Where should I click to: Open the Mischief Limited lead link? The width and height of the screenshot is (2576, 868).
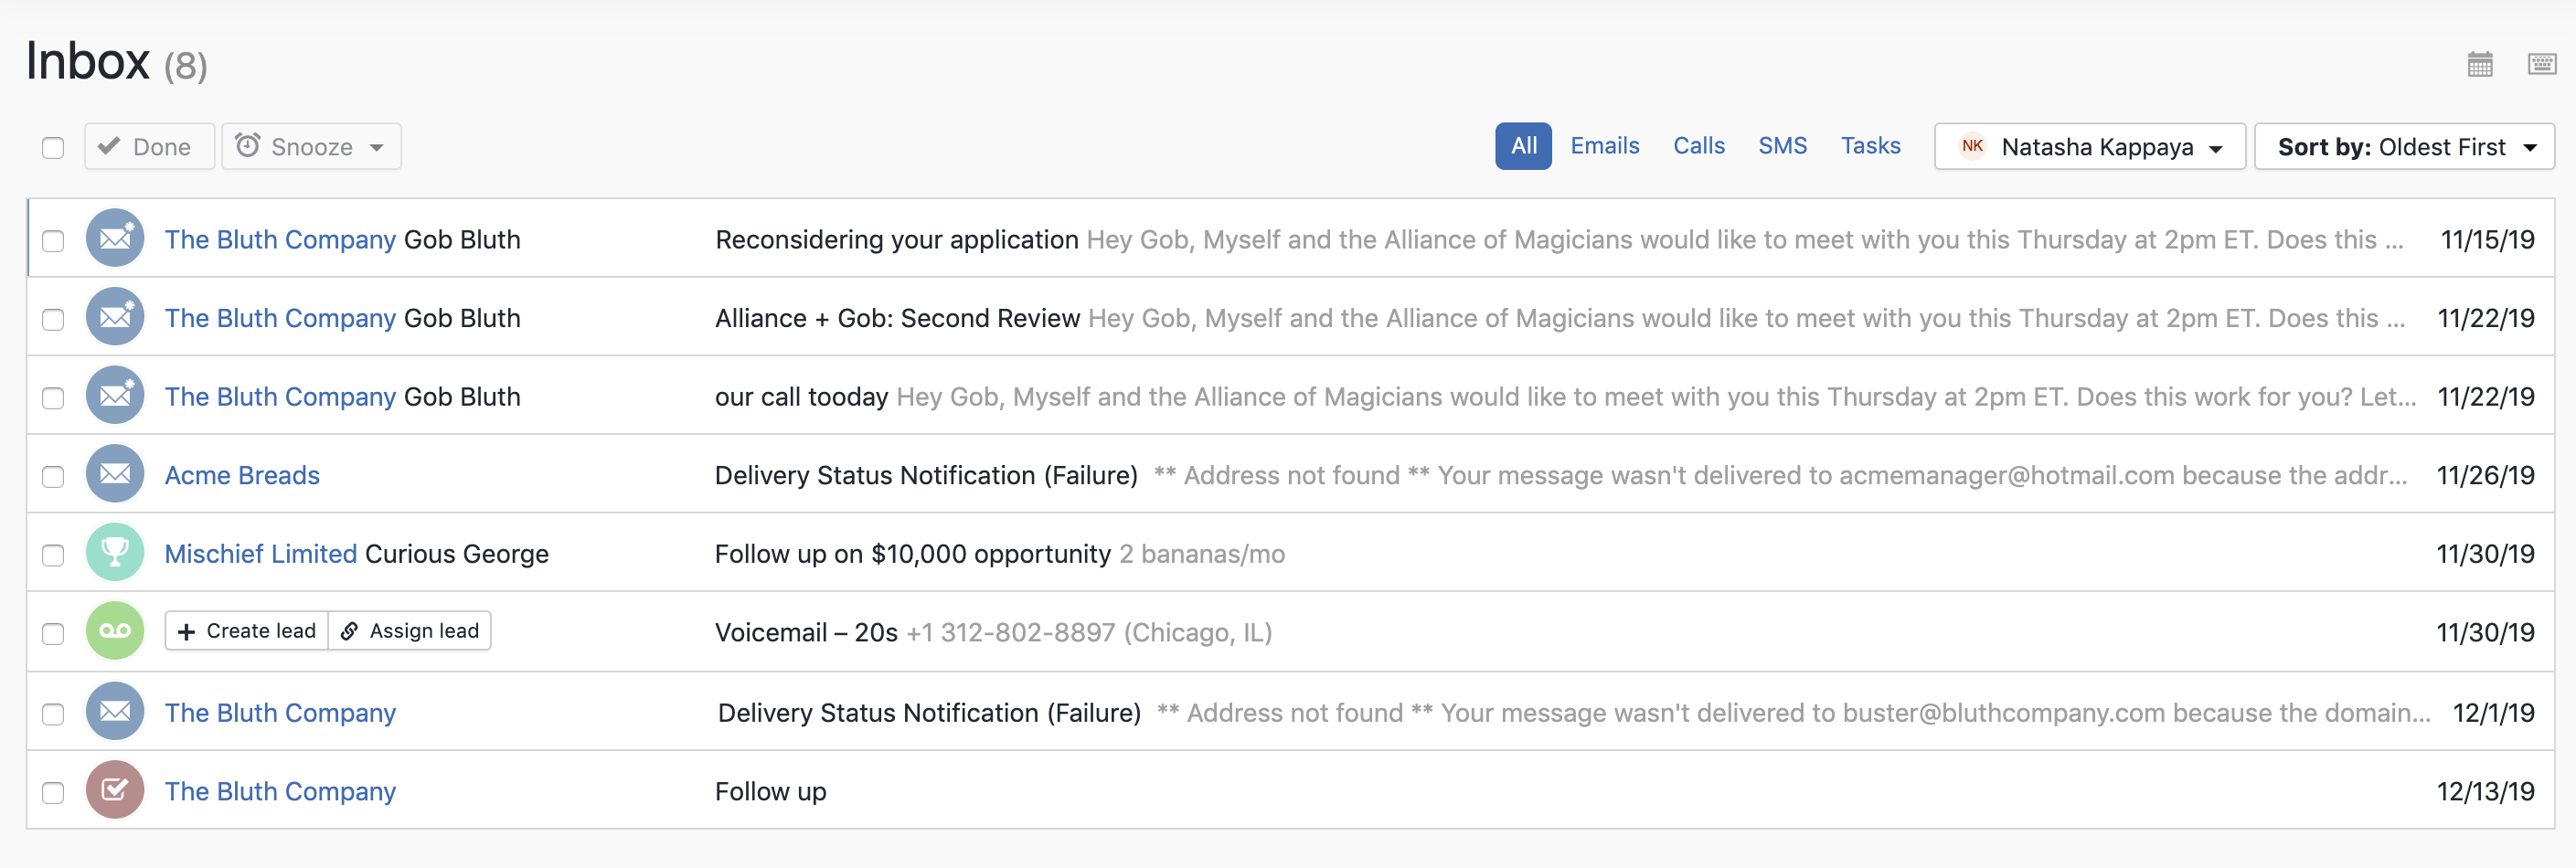tap(260, 554)
